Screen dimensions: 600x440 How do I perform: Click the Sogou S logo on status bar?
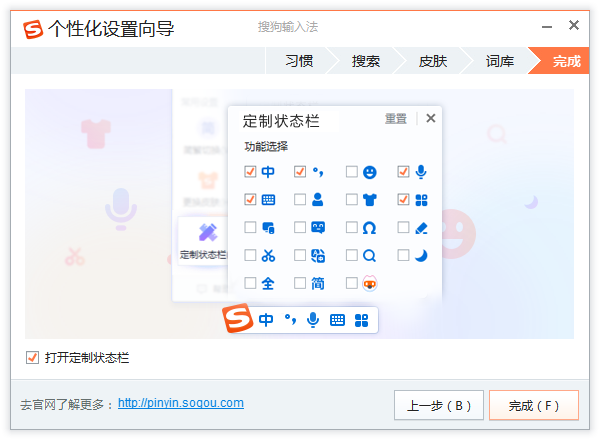[x=238, y=318]
